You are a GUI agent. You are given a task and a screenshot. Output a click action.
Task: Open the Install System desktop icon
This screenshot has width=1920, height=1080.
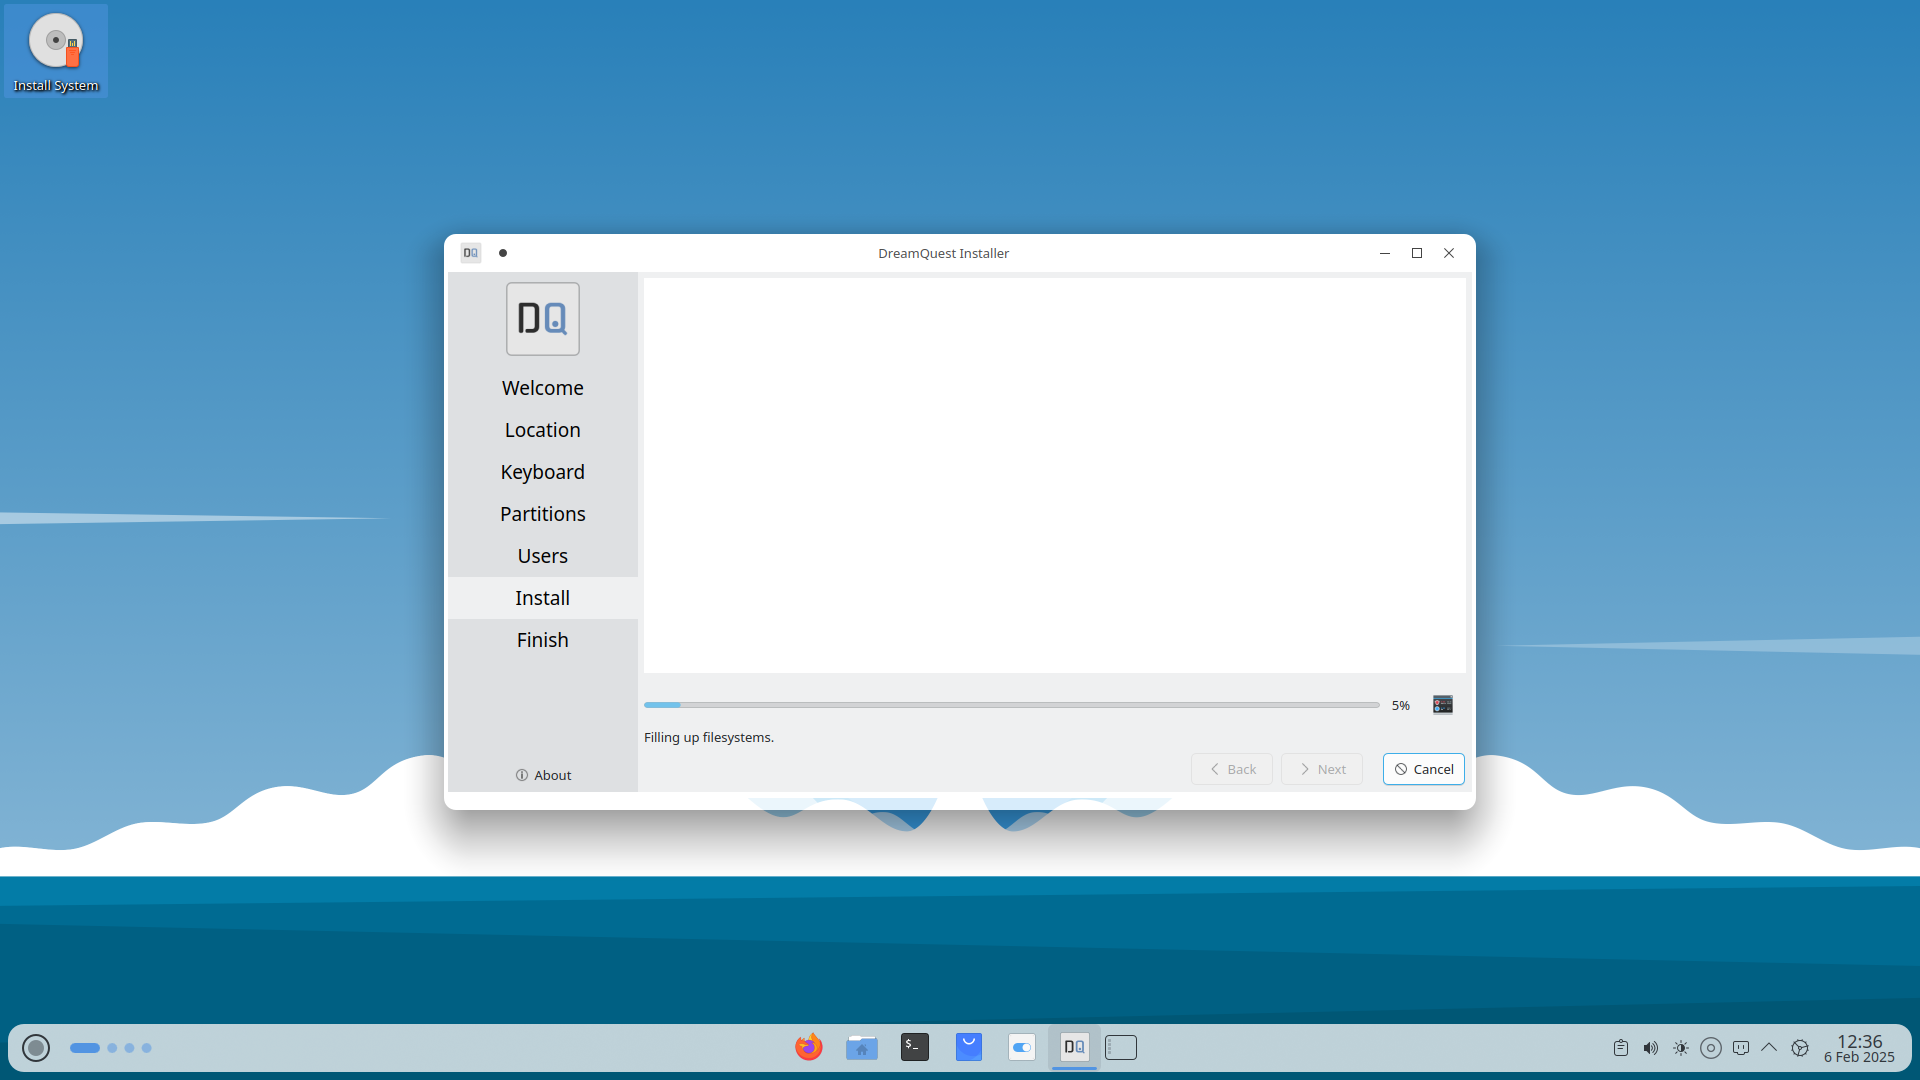(x=56, y=52)
